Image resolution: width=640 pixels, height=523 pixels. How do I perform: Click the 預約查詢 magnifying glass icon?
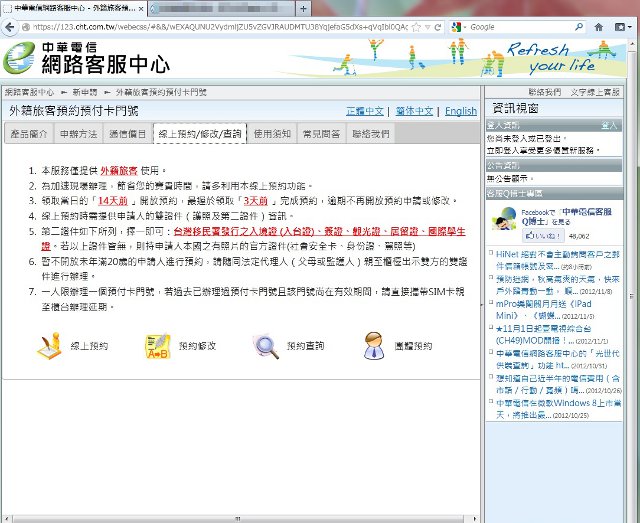[x=266, y=346]
